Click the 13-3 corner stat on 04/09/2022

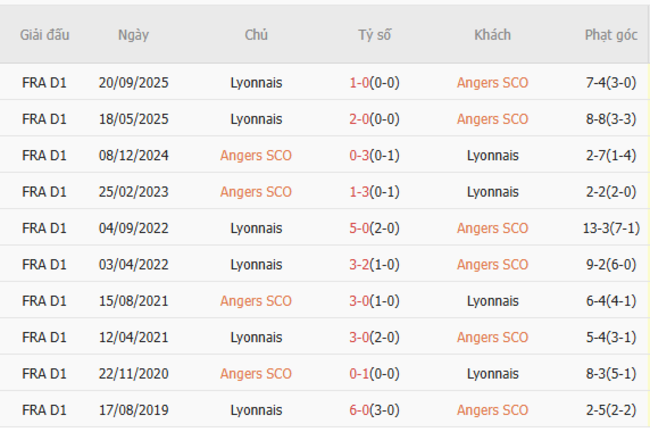pyautogui.click(x=600, y=228)
